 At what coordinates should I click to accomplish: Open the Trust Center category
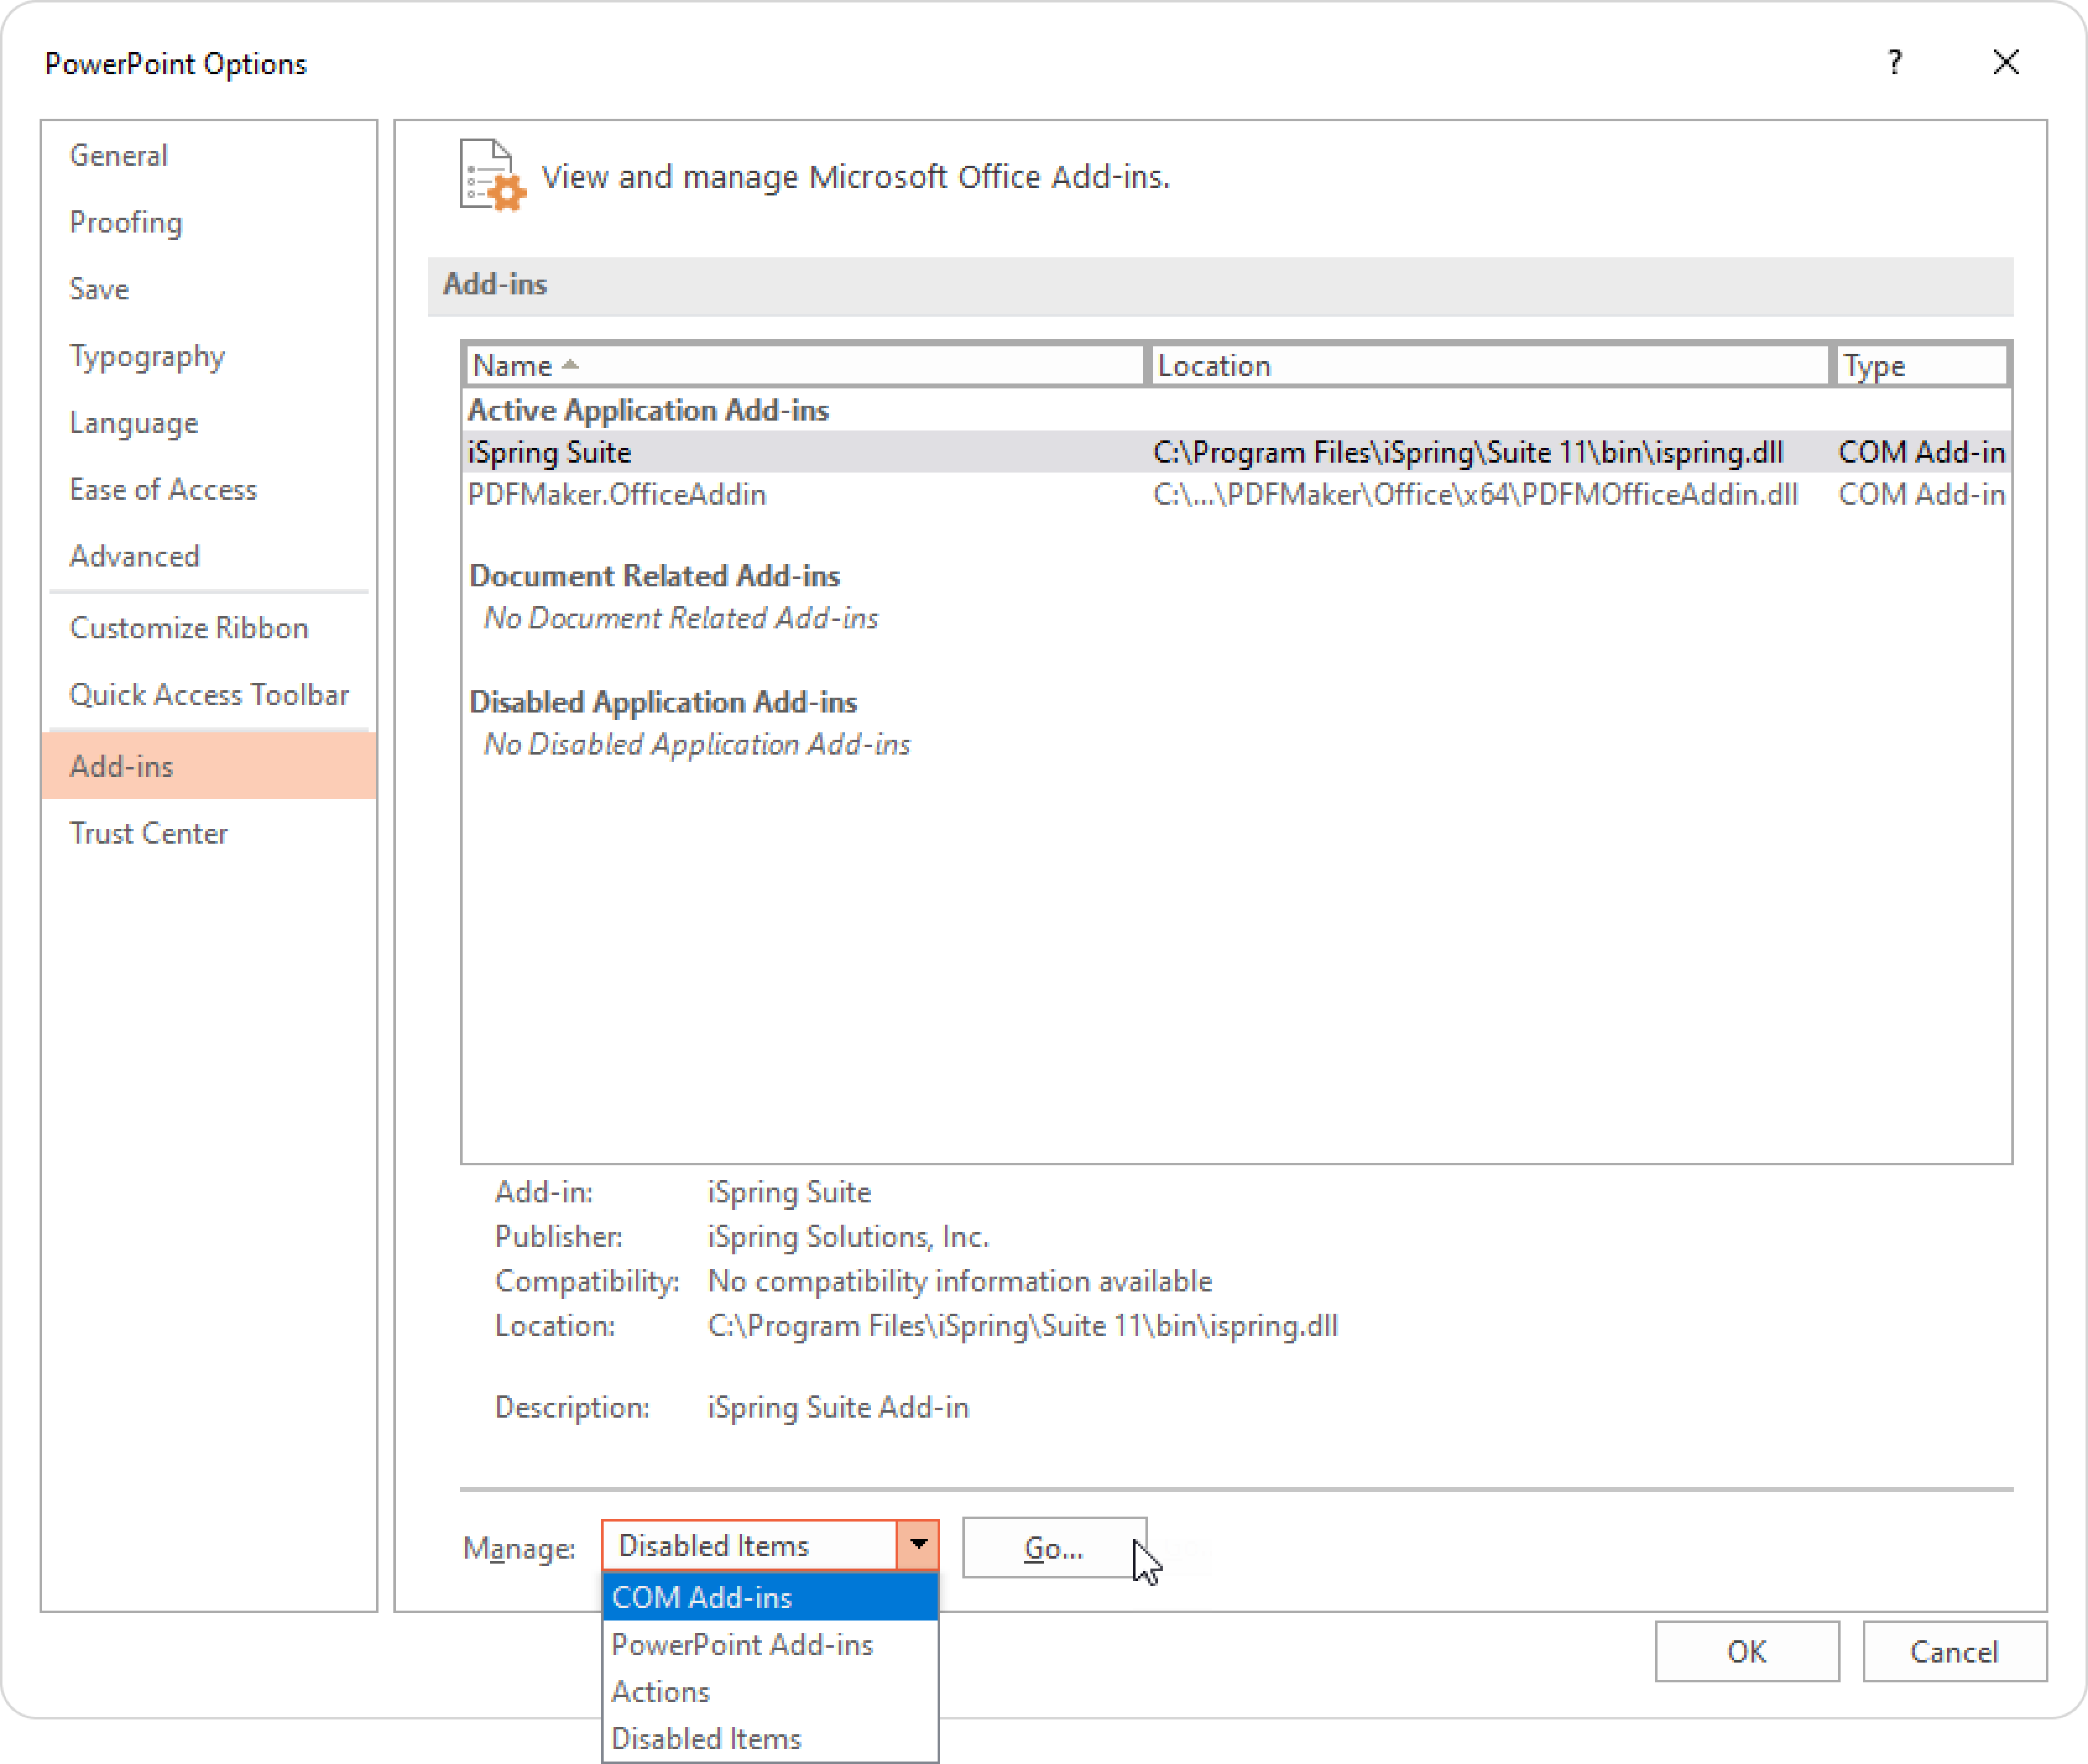(209, 833)
